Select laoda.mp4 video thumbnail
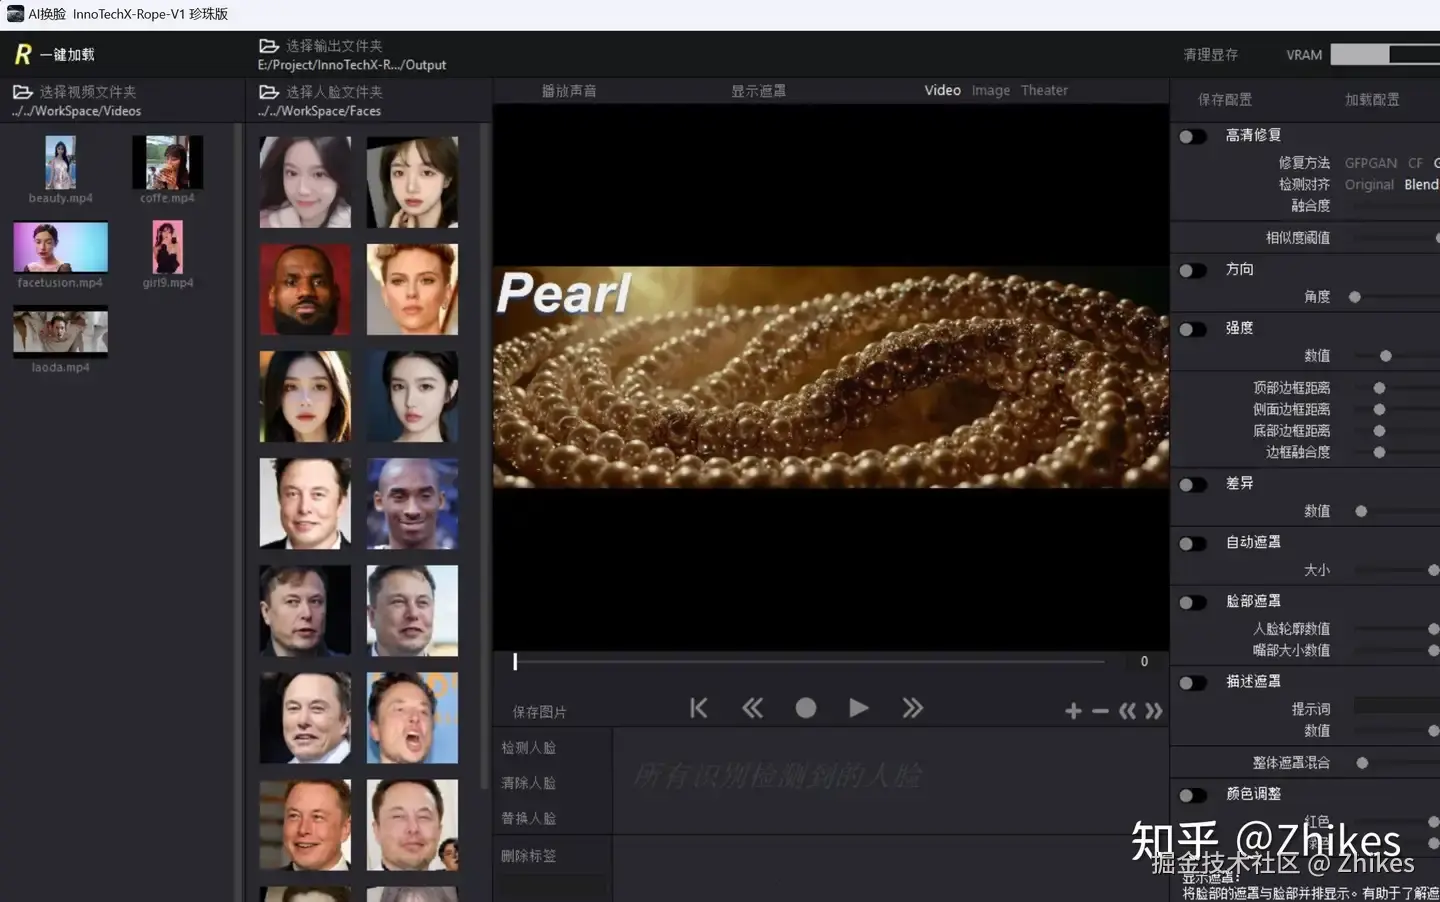Image resolution: width=1440 pixels, height=902 pixels. 60,332
